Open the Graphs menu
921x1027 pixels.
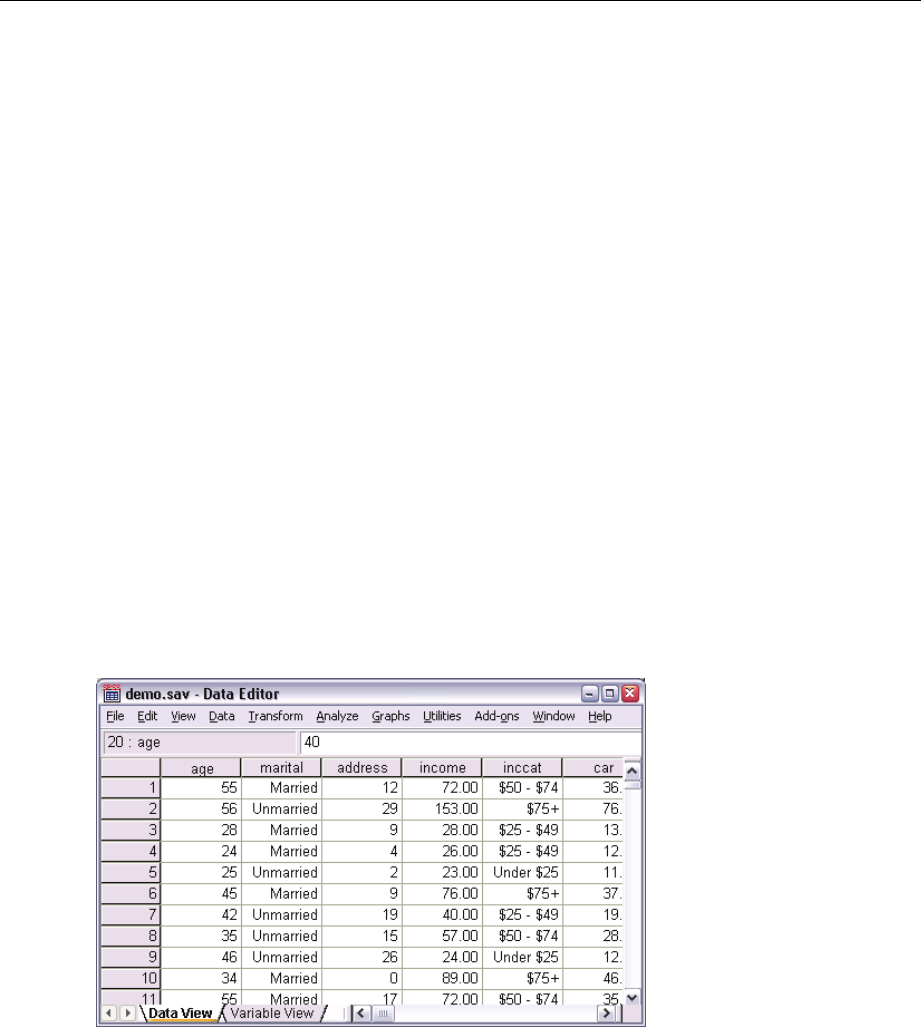click(390, 716)
